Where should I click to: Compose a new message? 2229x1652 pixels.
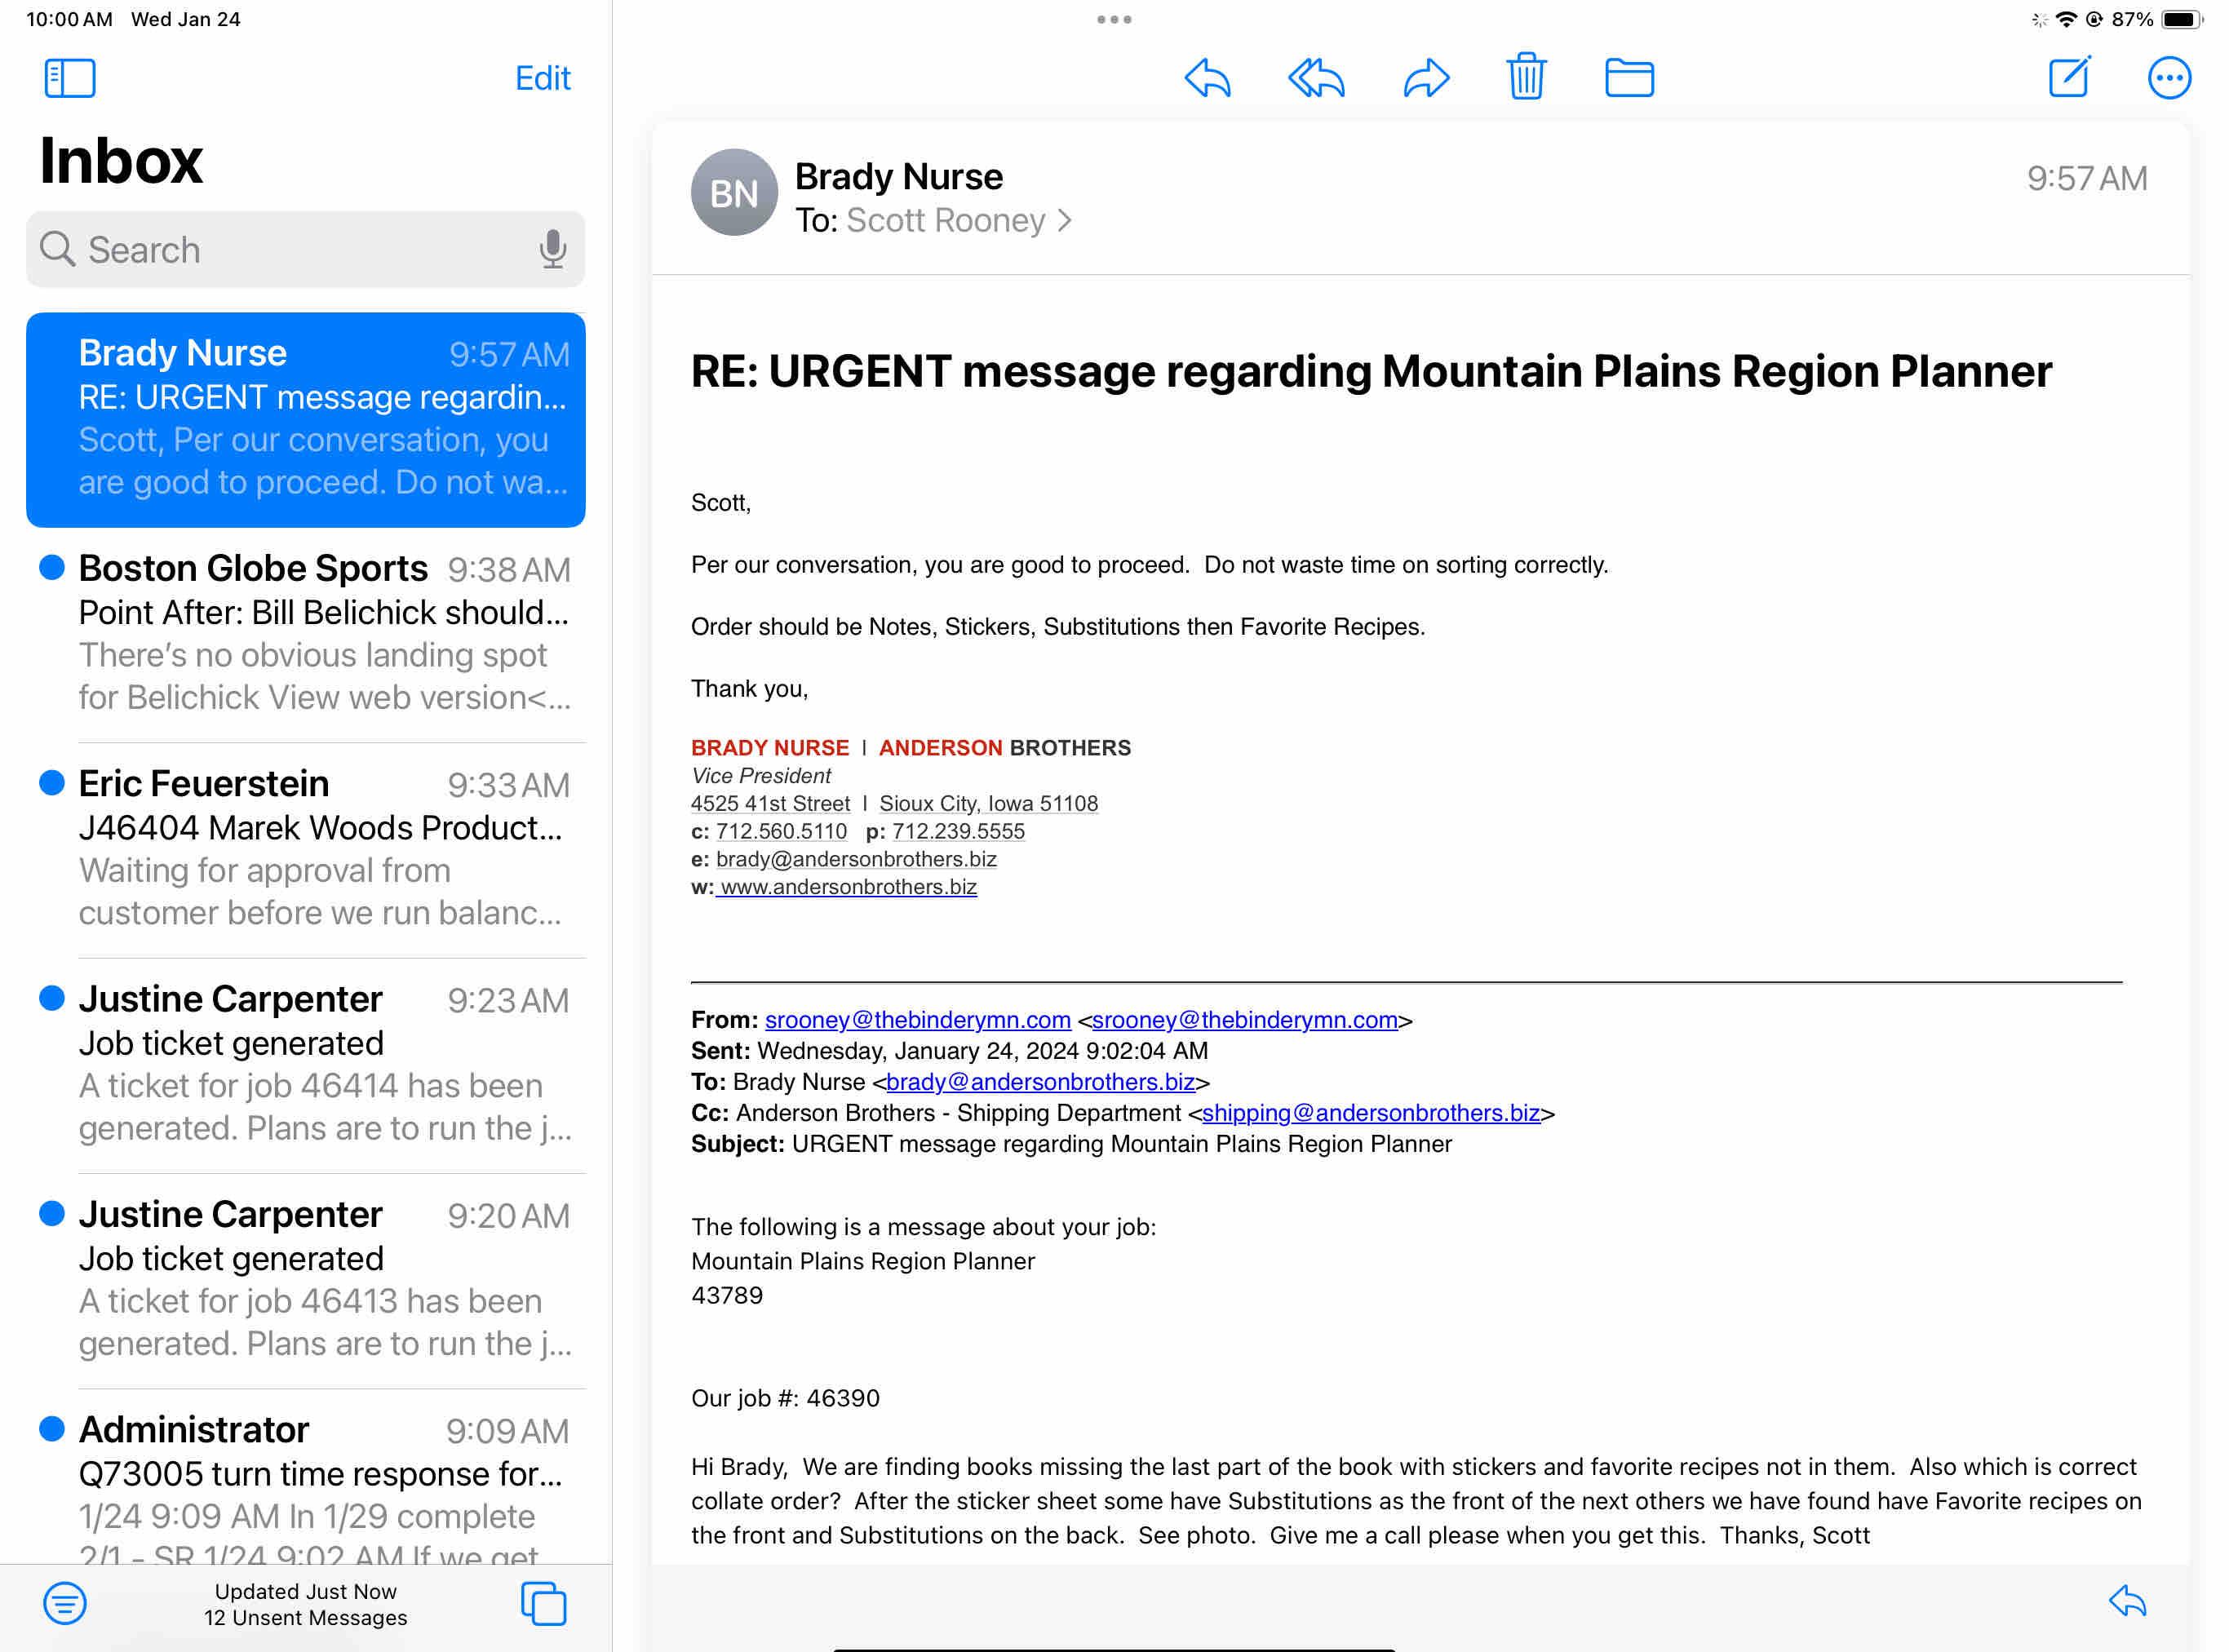click(2069, 77)
